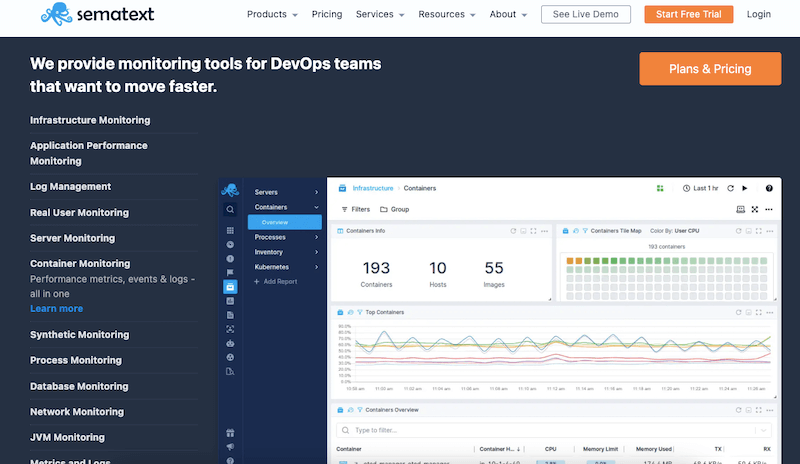This screenshot has height=464, width=800.
Task: Expand the Processes section in sidebar
Action: tap(286, 237)
